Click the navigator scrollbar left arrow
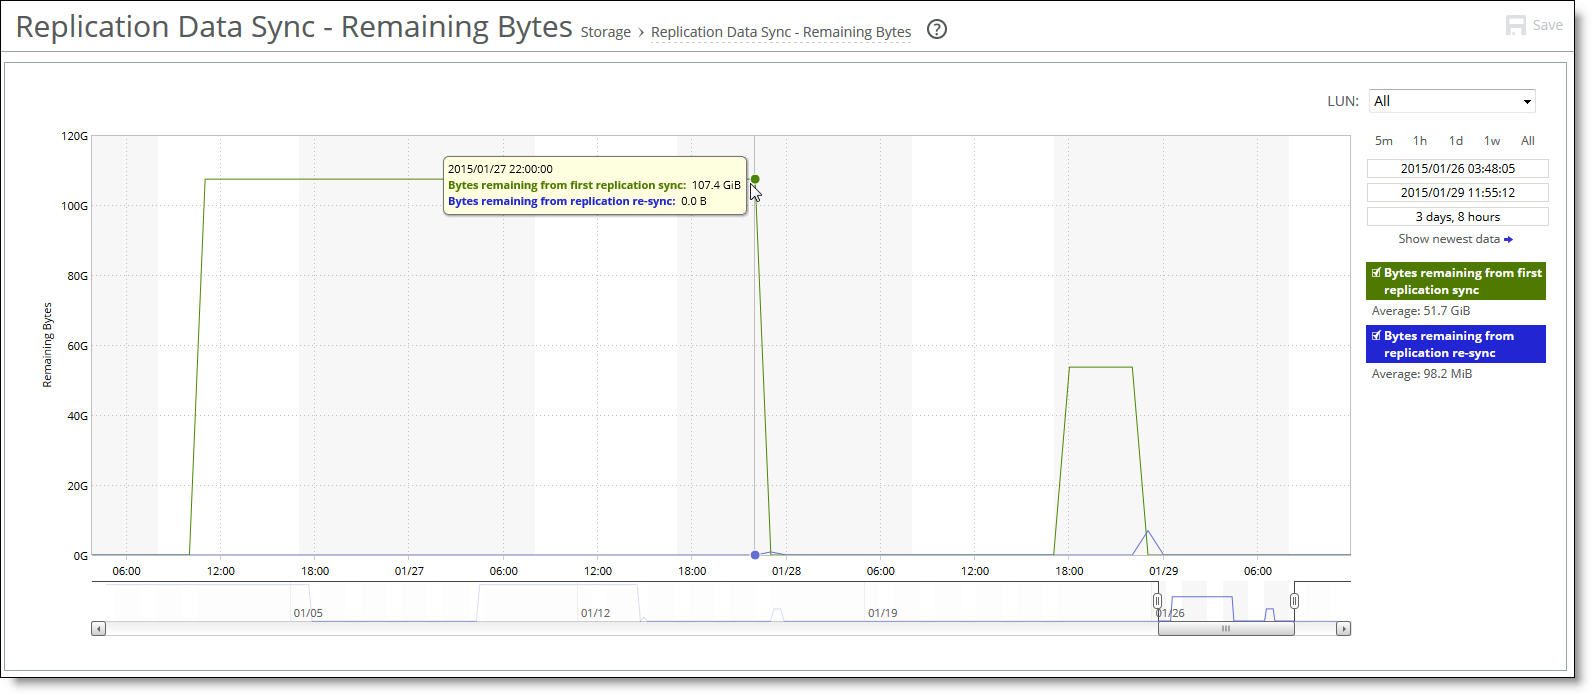 98,629
